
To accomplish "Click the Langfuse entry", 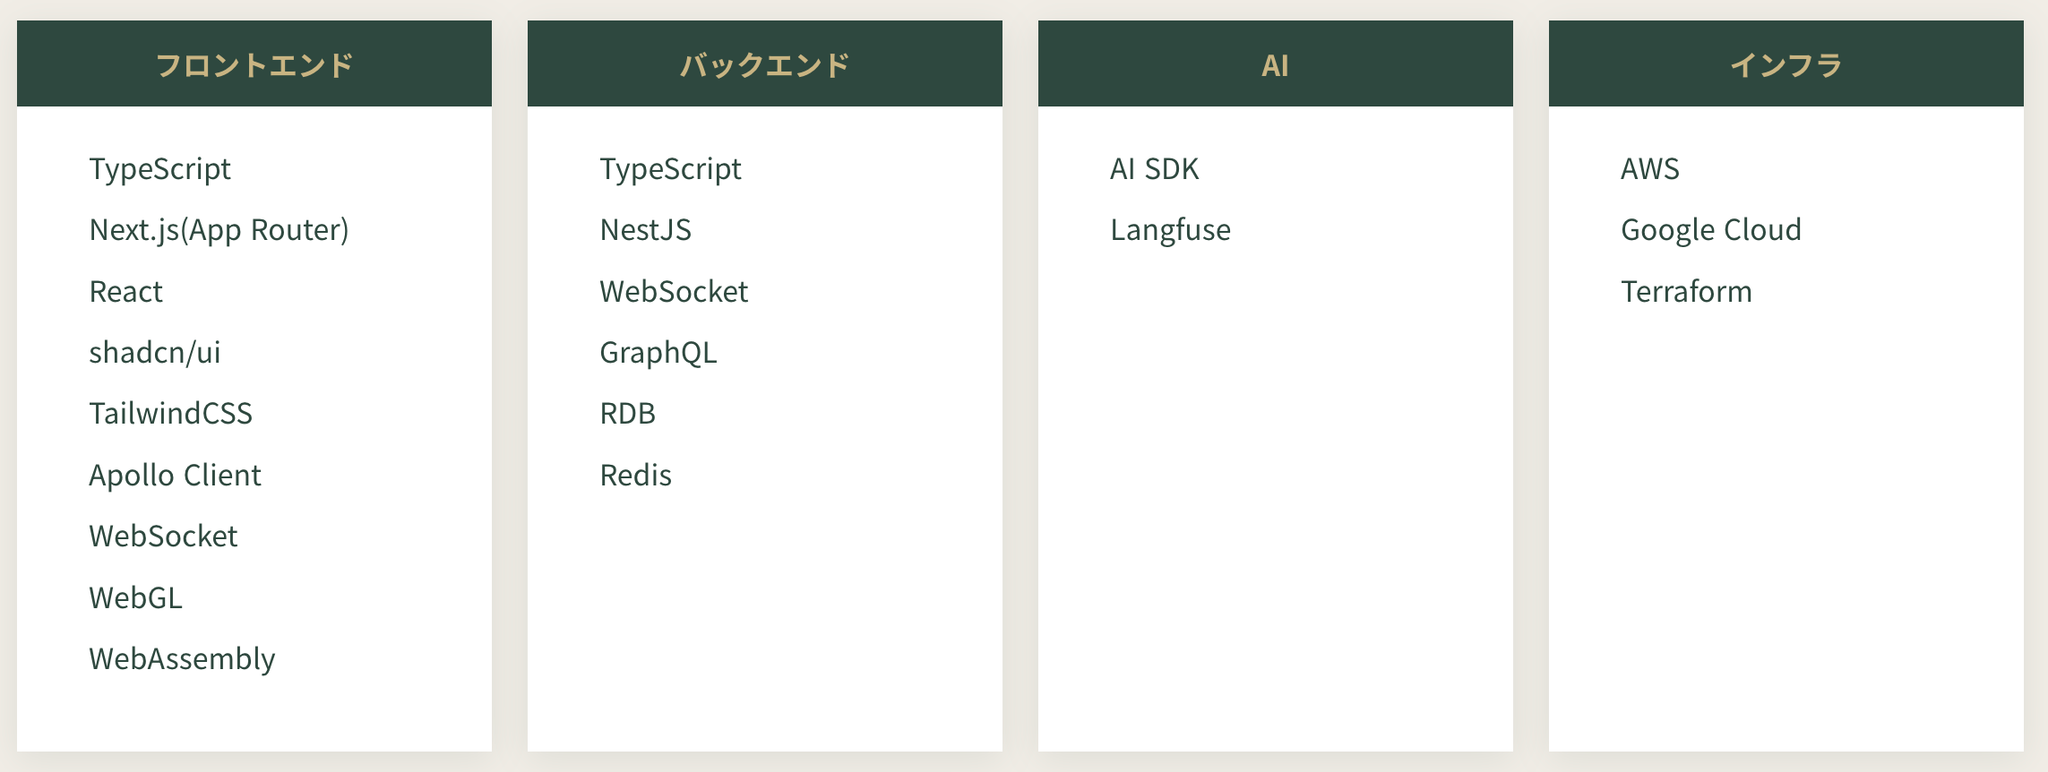I will 1170,230.
